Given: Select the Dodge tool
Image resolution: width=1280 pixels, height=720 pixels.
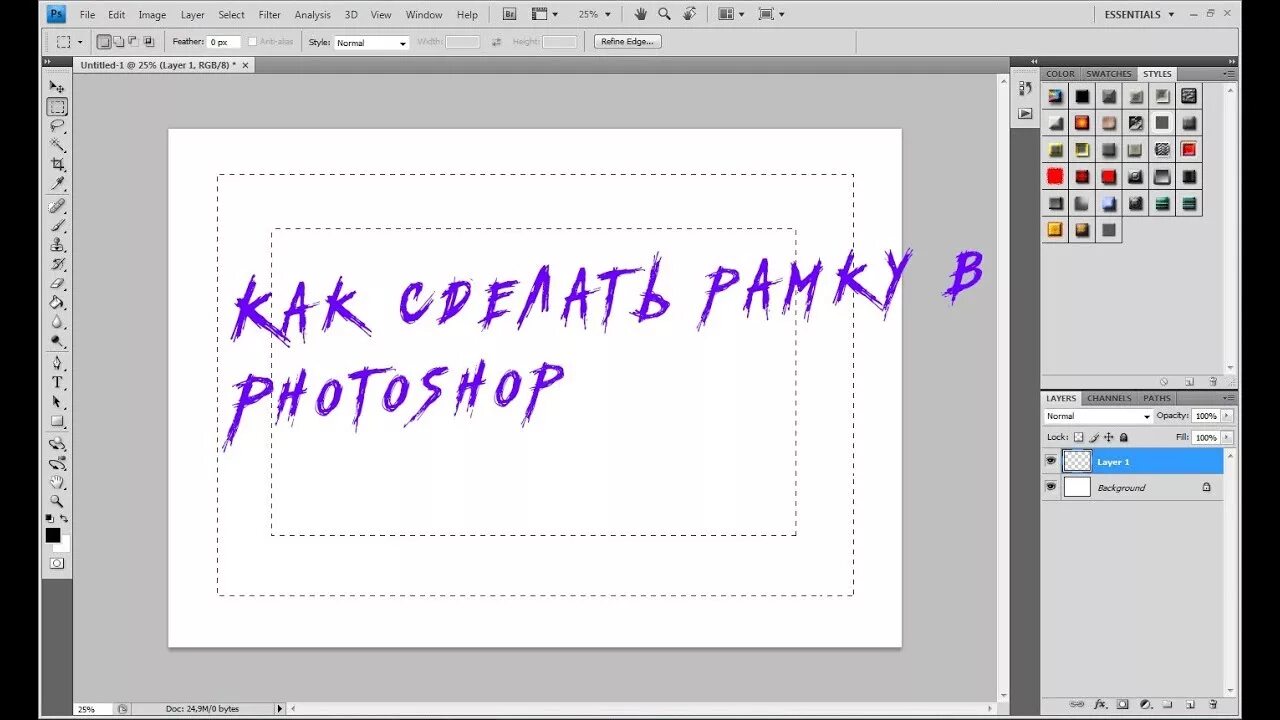Looking at the screenshot, I should [57, 341].
